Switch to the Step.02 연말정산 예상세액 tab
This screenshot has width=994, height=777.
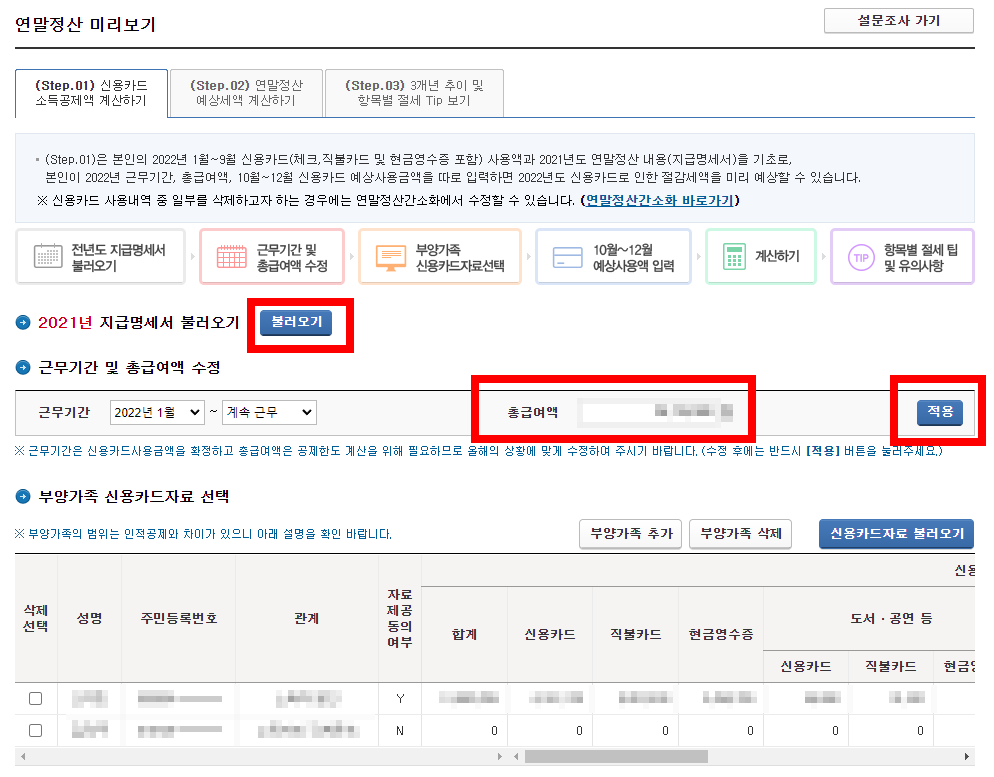246,92
